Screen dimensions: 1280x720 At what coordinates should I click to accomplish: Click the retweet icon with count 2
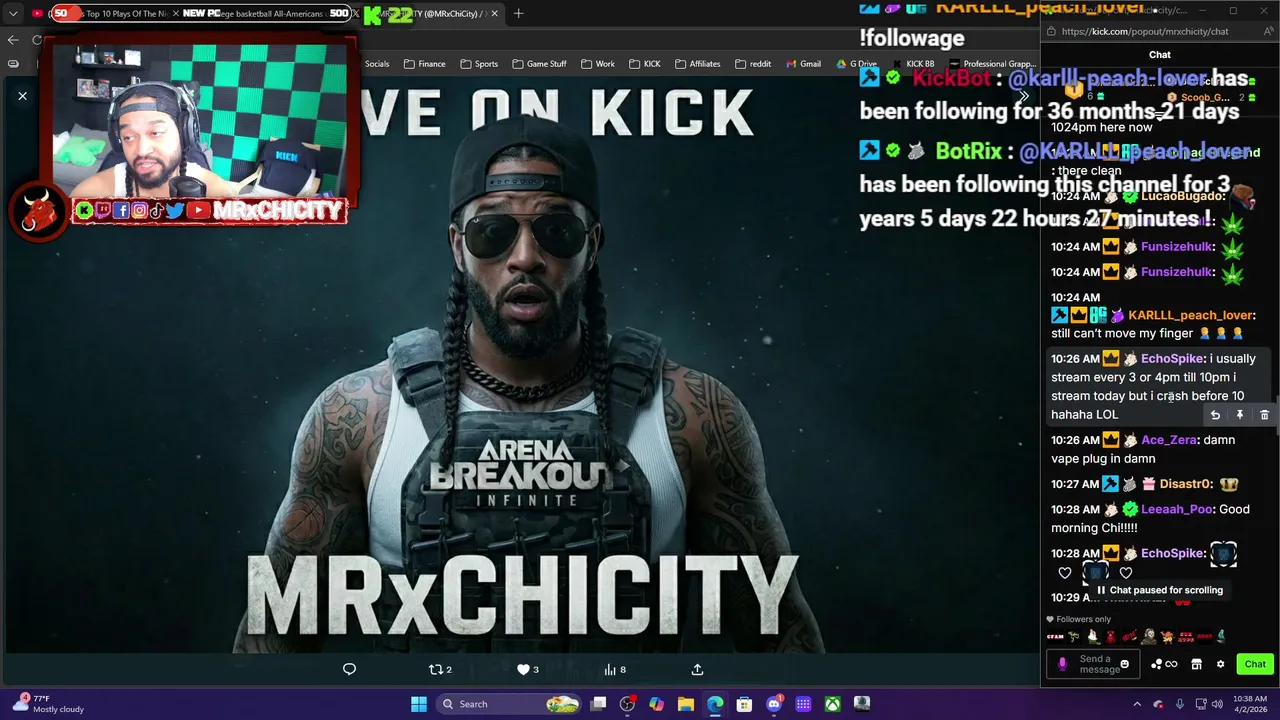(x=439, y=669)
